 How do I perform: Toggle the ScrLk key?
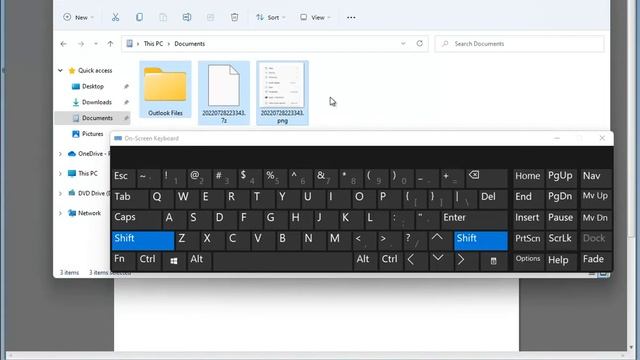tap(561, 240)
